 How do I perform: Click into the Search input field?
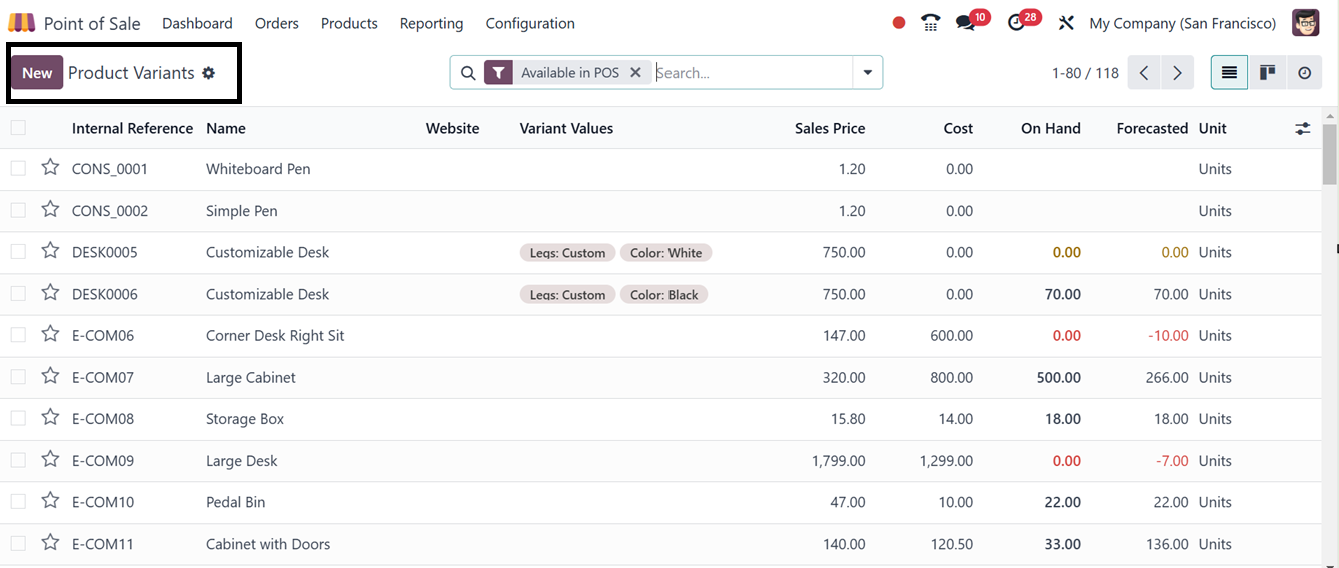click(x=750, y=73)
